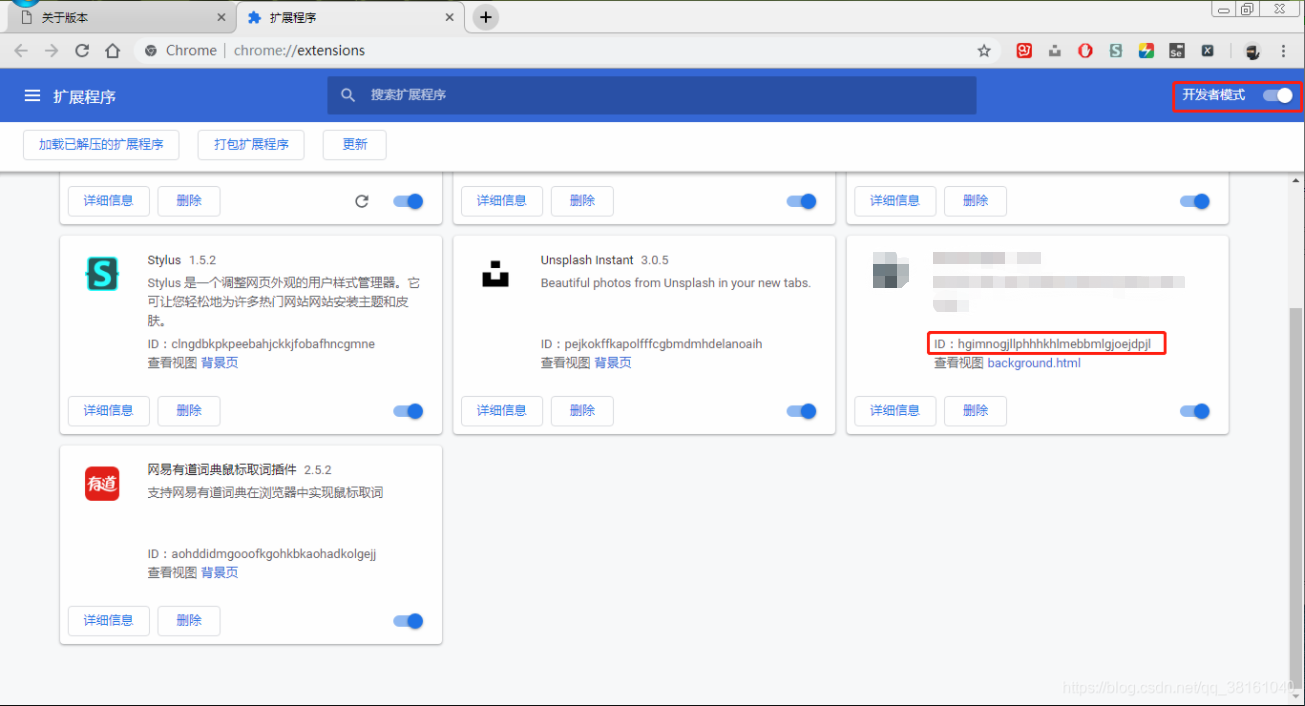This screenshot has height=706, width=1305.
Task: Bookmark this page via the star icon
Action: pos(984,50)
